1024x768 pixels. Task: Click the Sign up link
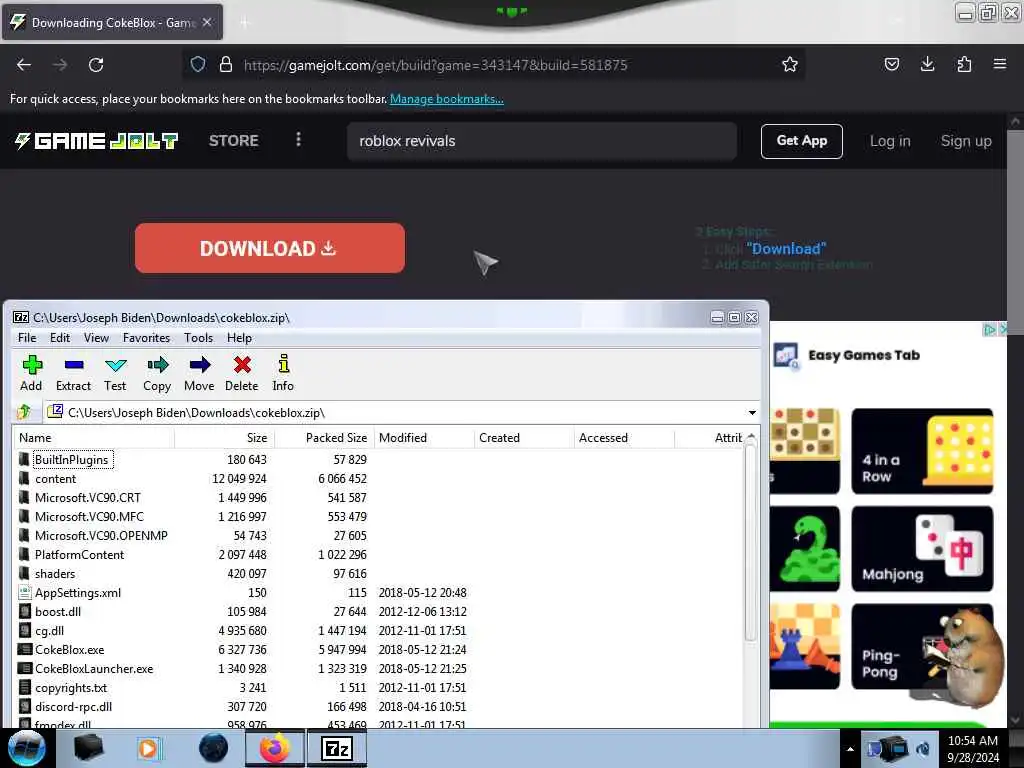click(x=966, y=141)
